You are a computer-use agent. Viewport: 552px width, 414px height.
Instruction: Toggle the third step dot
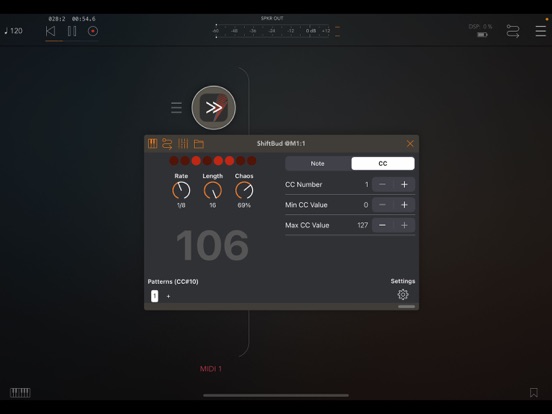pos(196,161)
